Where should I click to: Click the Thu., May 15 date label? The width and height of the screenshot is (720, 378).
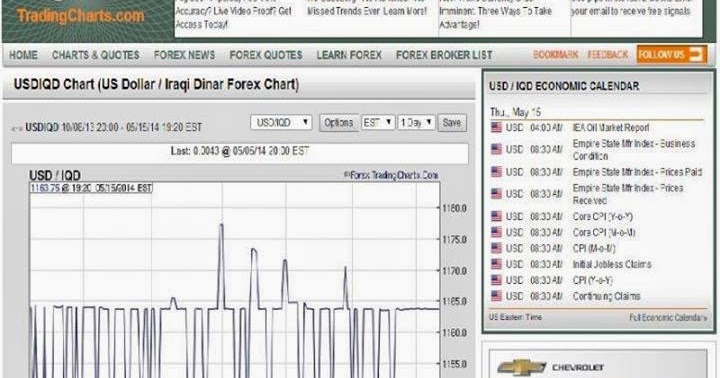pos(516,112)
